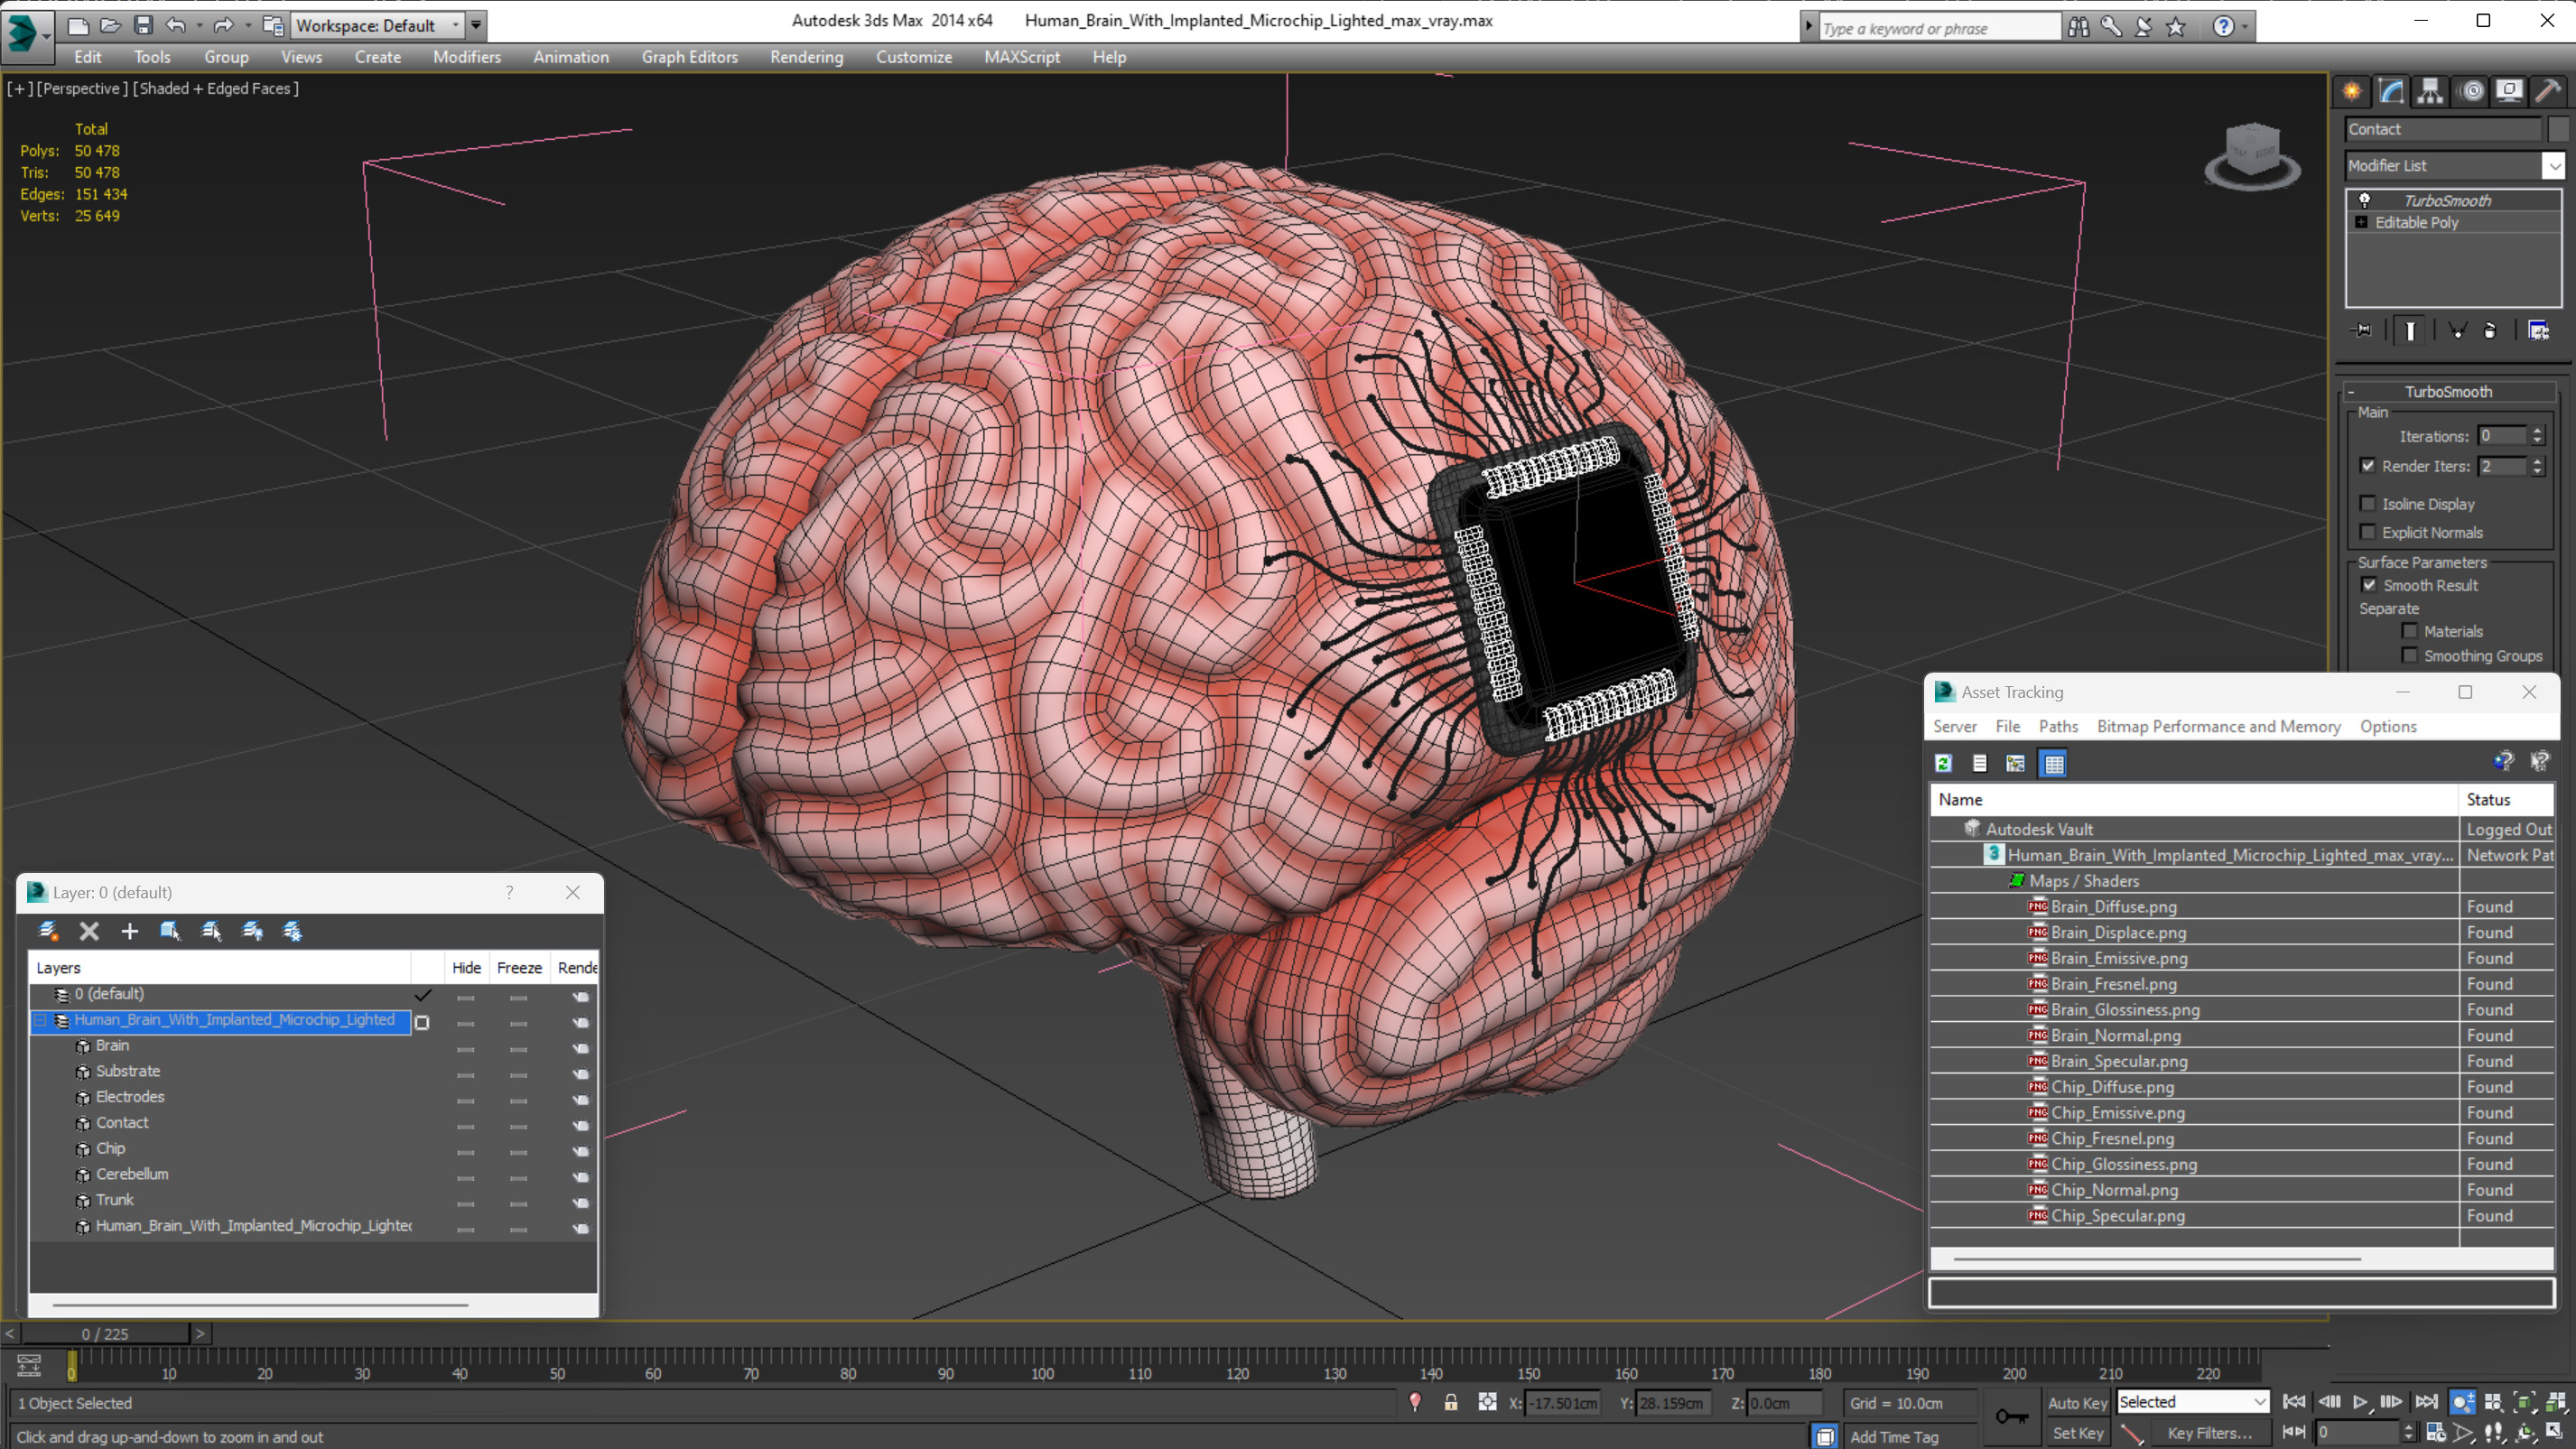
Task: Toggle the Render Iters checkbox
Action: [2367, 466]
